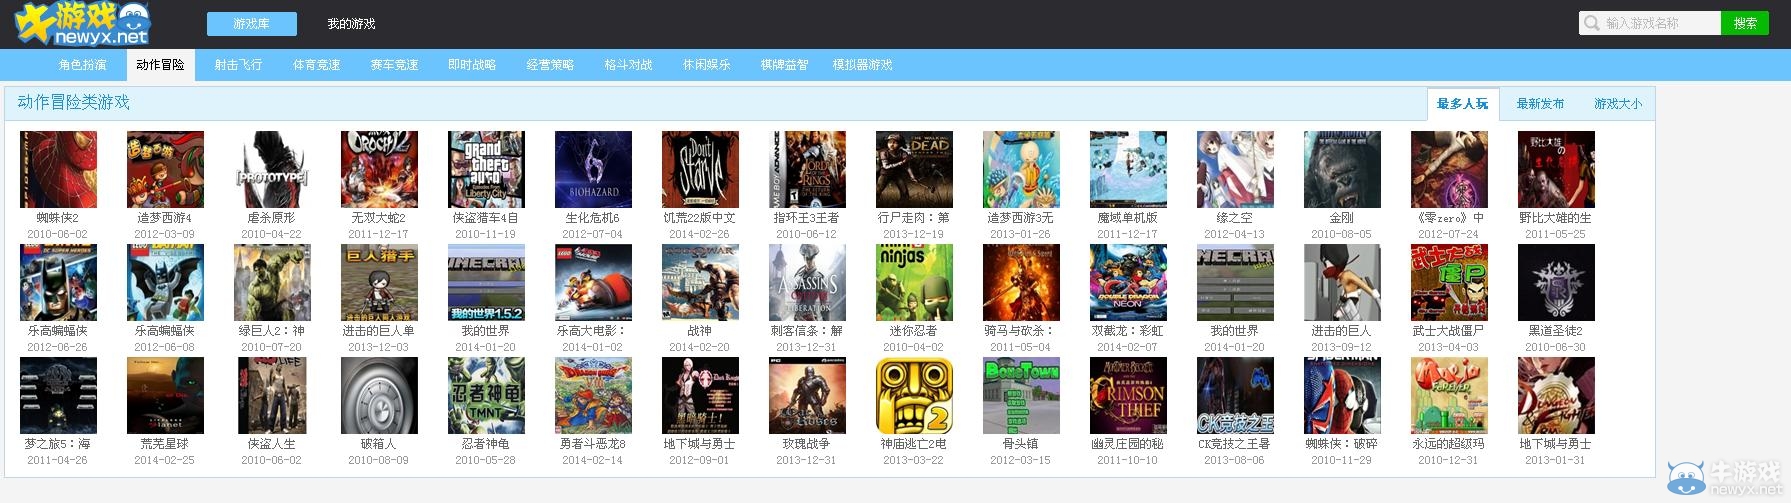Open the 魔域单机版 thumbnail
Screen dimensions: 1791x503
[1128, 169]
